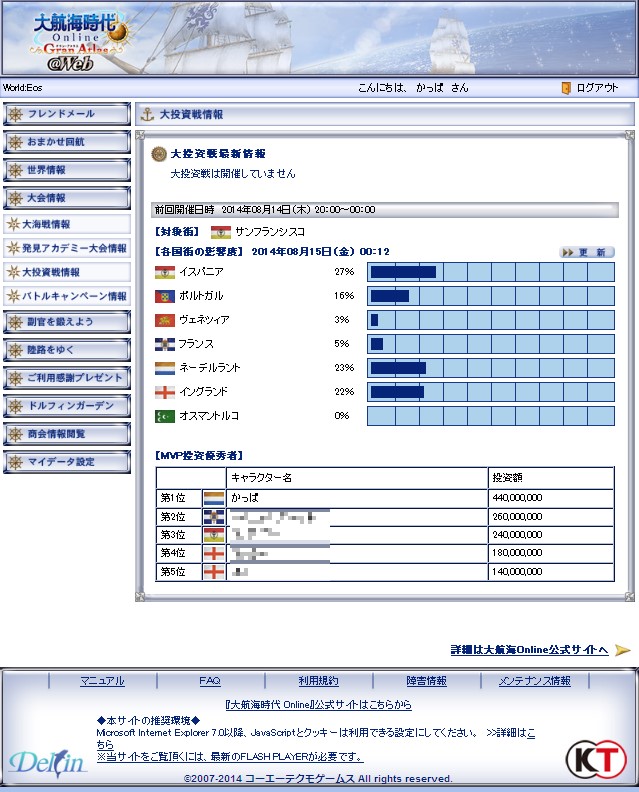Open the 大海戦情報 submenu item
The image size is (639, 792).
67,224
